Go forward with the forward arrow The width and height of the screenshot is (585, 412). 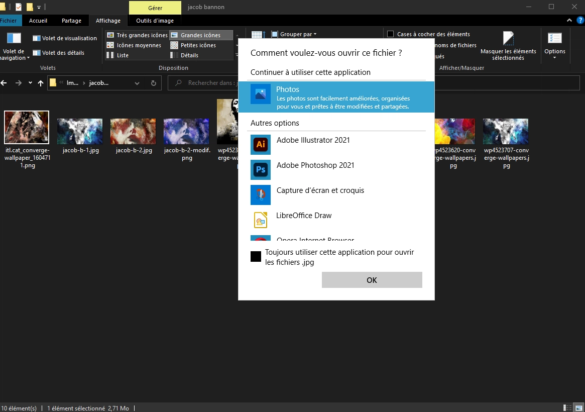pyautogui.click(x=18, y=83)
